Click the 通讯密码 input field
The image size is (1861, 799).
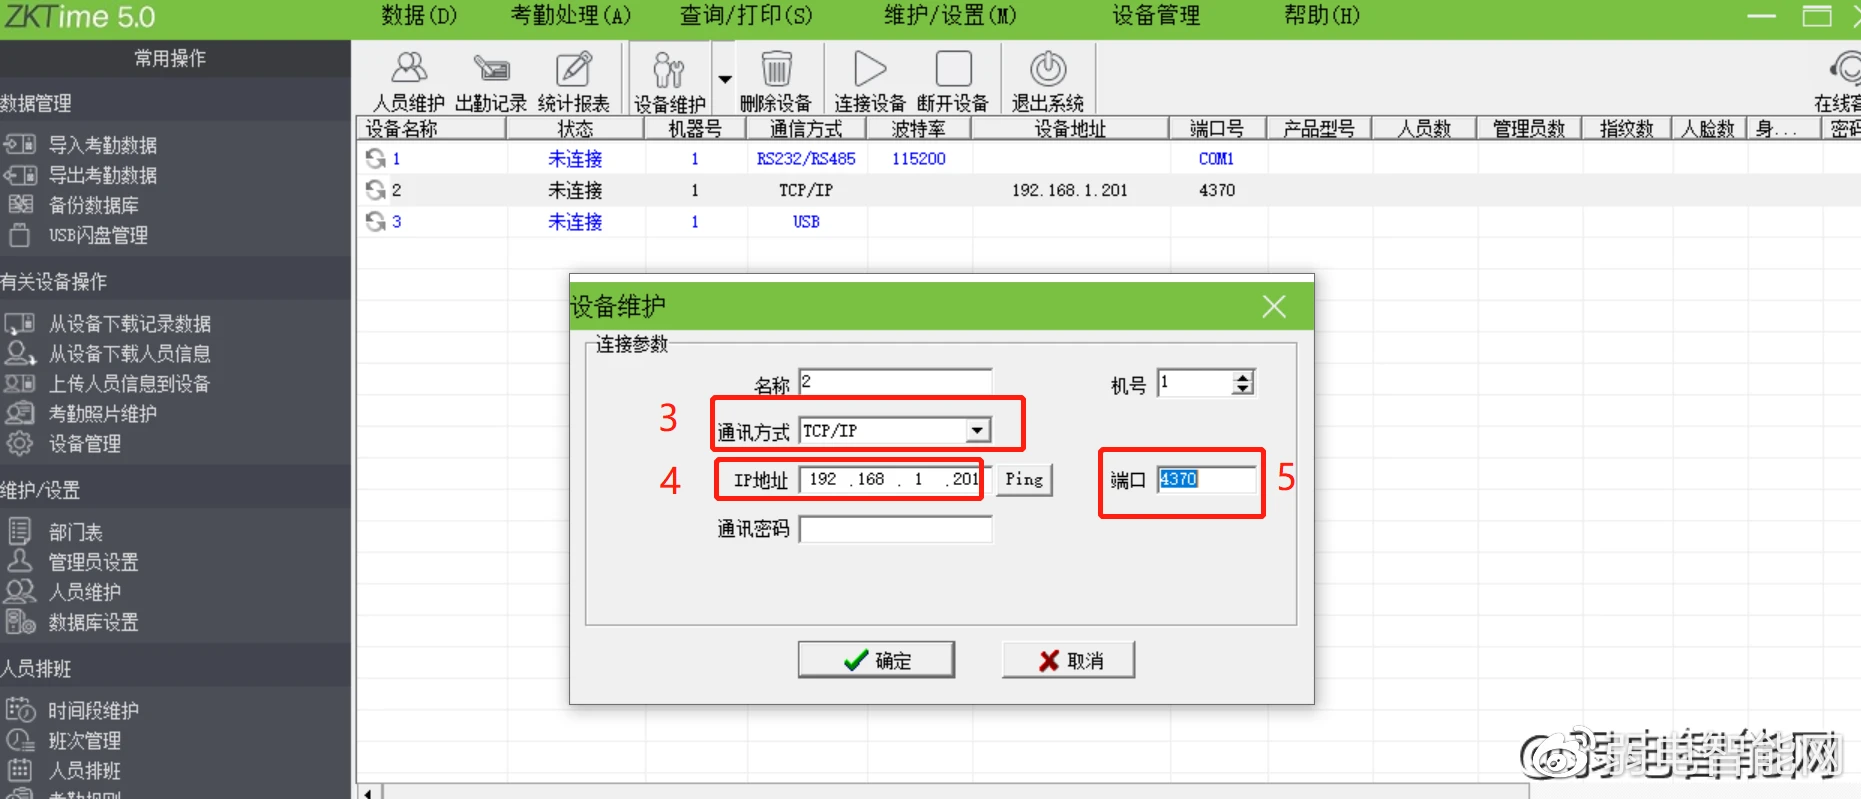click(x=896, y=529)
